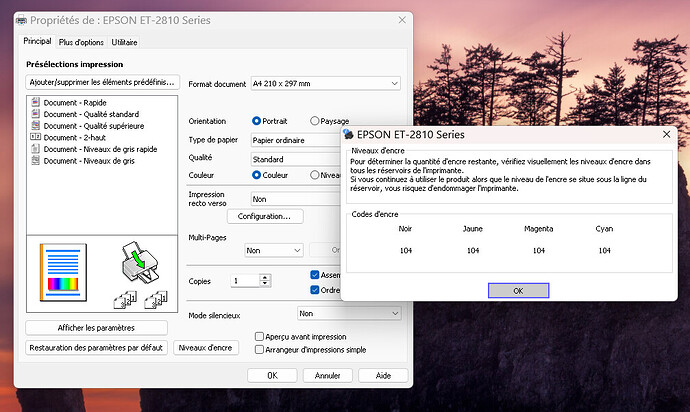The image size is (690, 412).
Task: Select the Couleur radio option
Action: (x=257, y=175)
